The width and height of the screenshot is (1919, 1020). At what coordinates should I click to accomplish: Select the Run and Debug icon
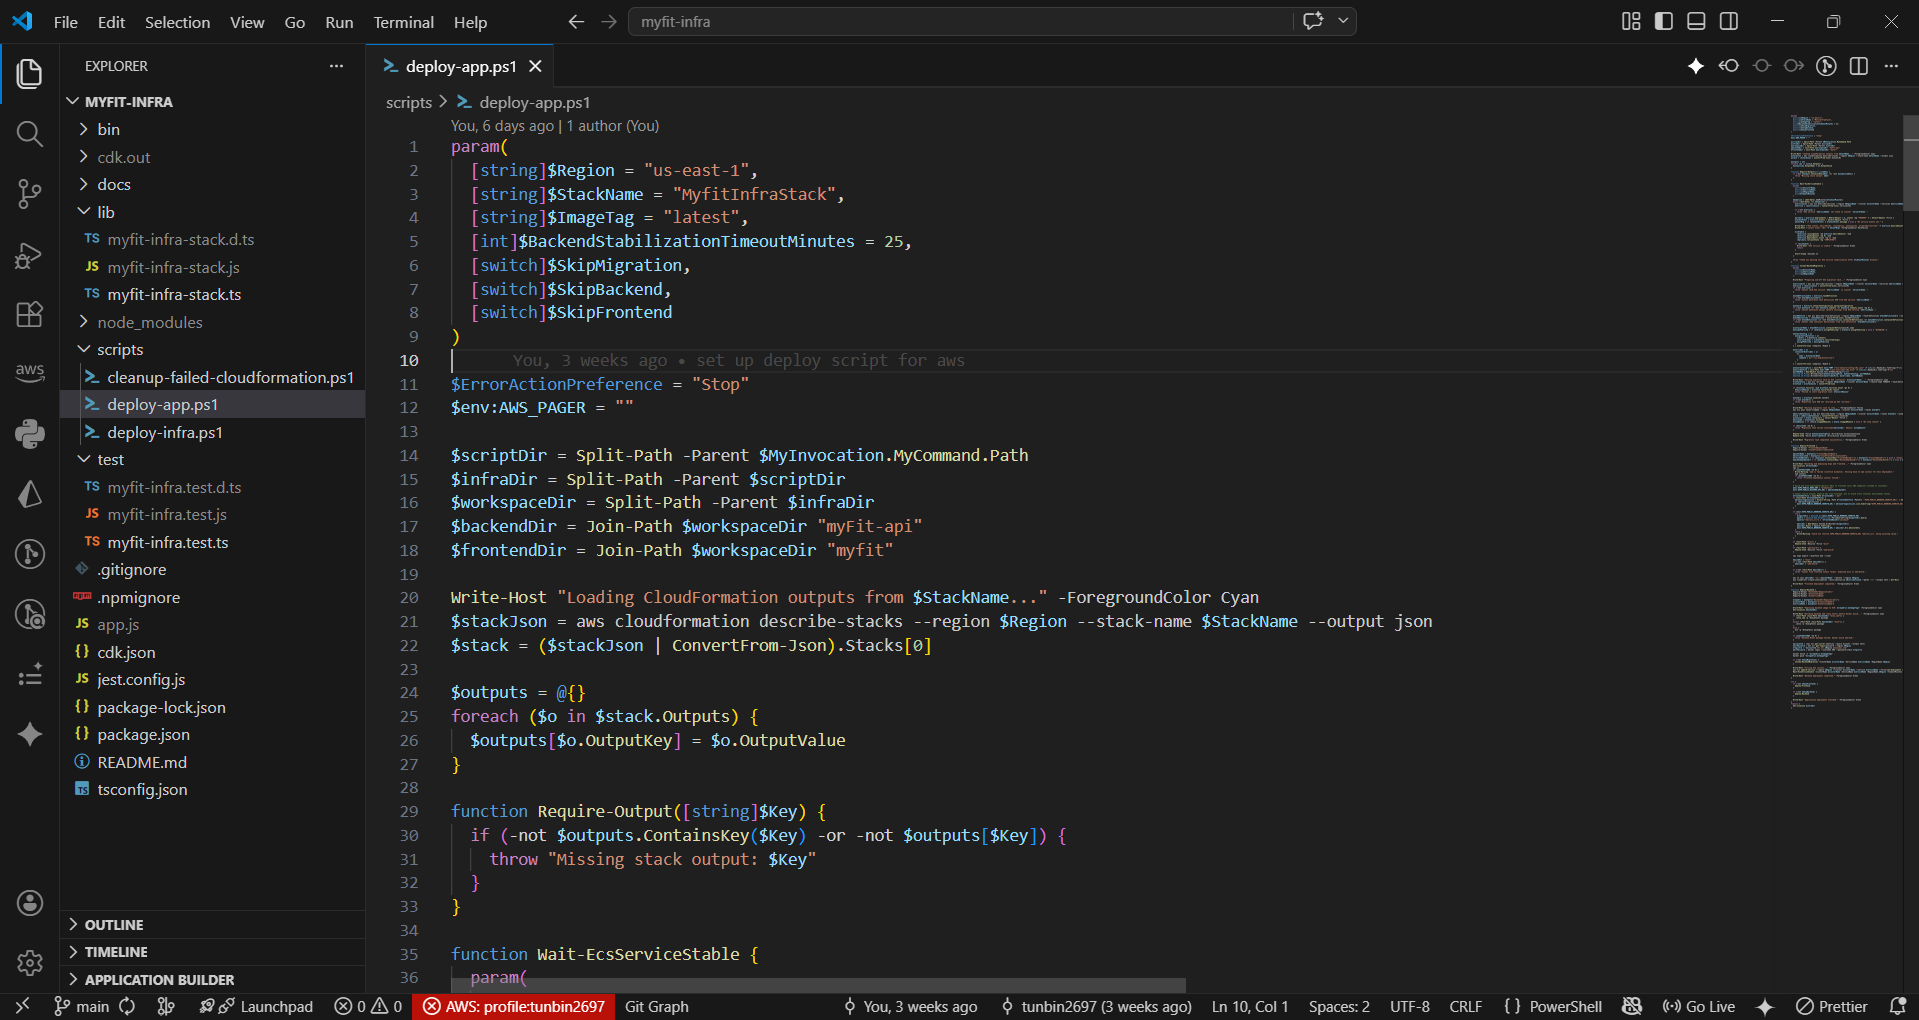29,255
